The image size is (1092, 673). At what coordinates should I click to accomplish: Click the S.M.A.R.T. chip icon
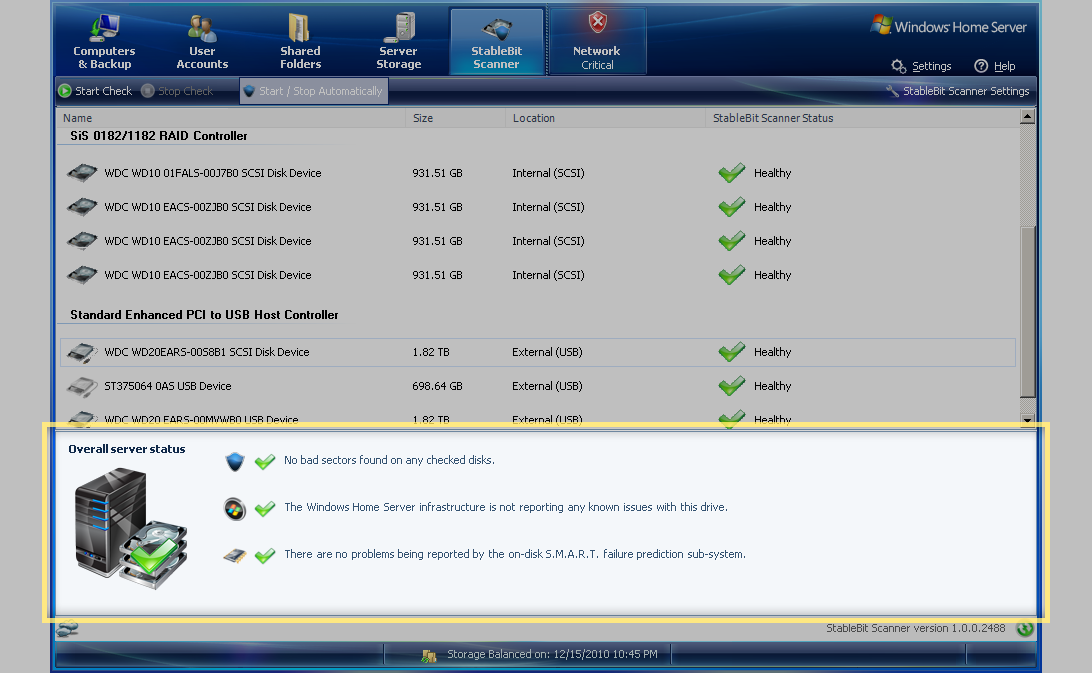click(235, 556)
